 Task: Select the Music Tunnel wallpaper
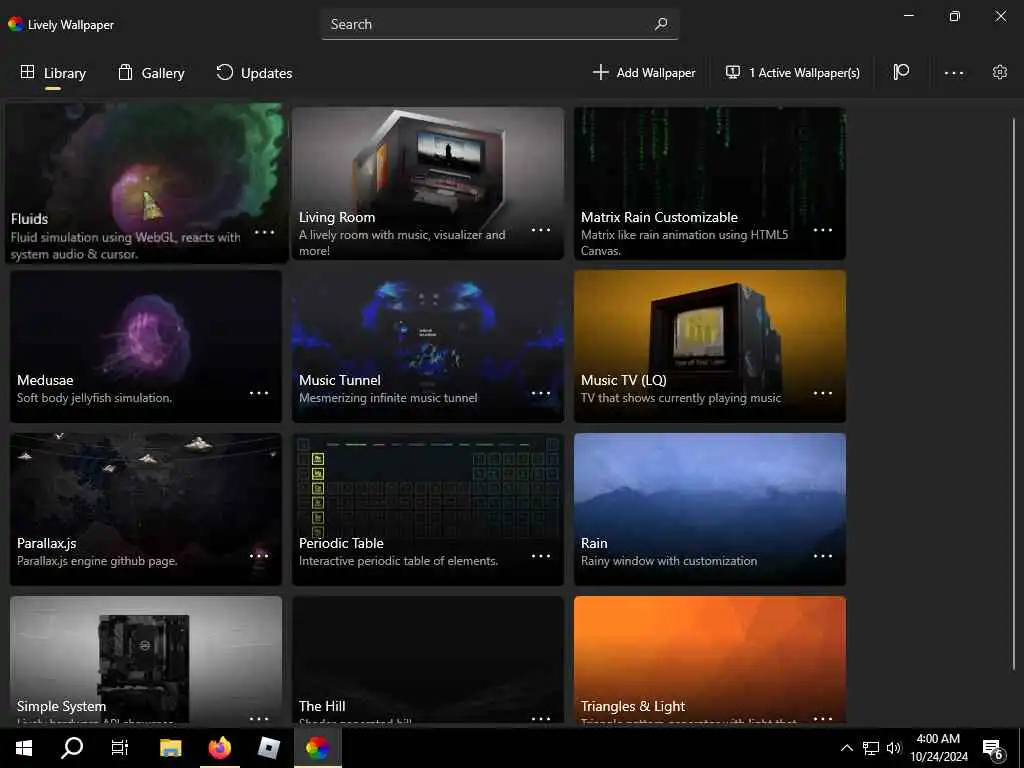(x=428, y=346)
